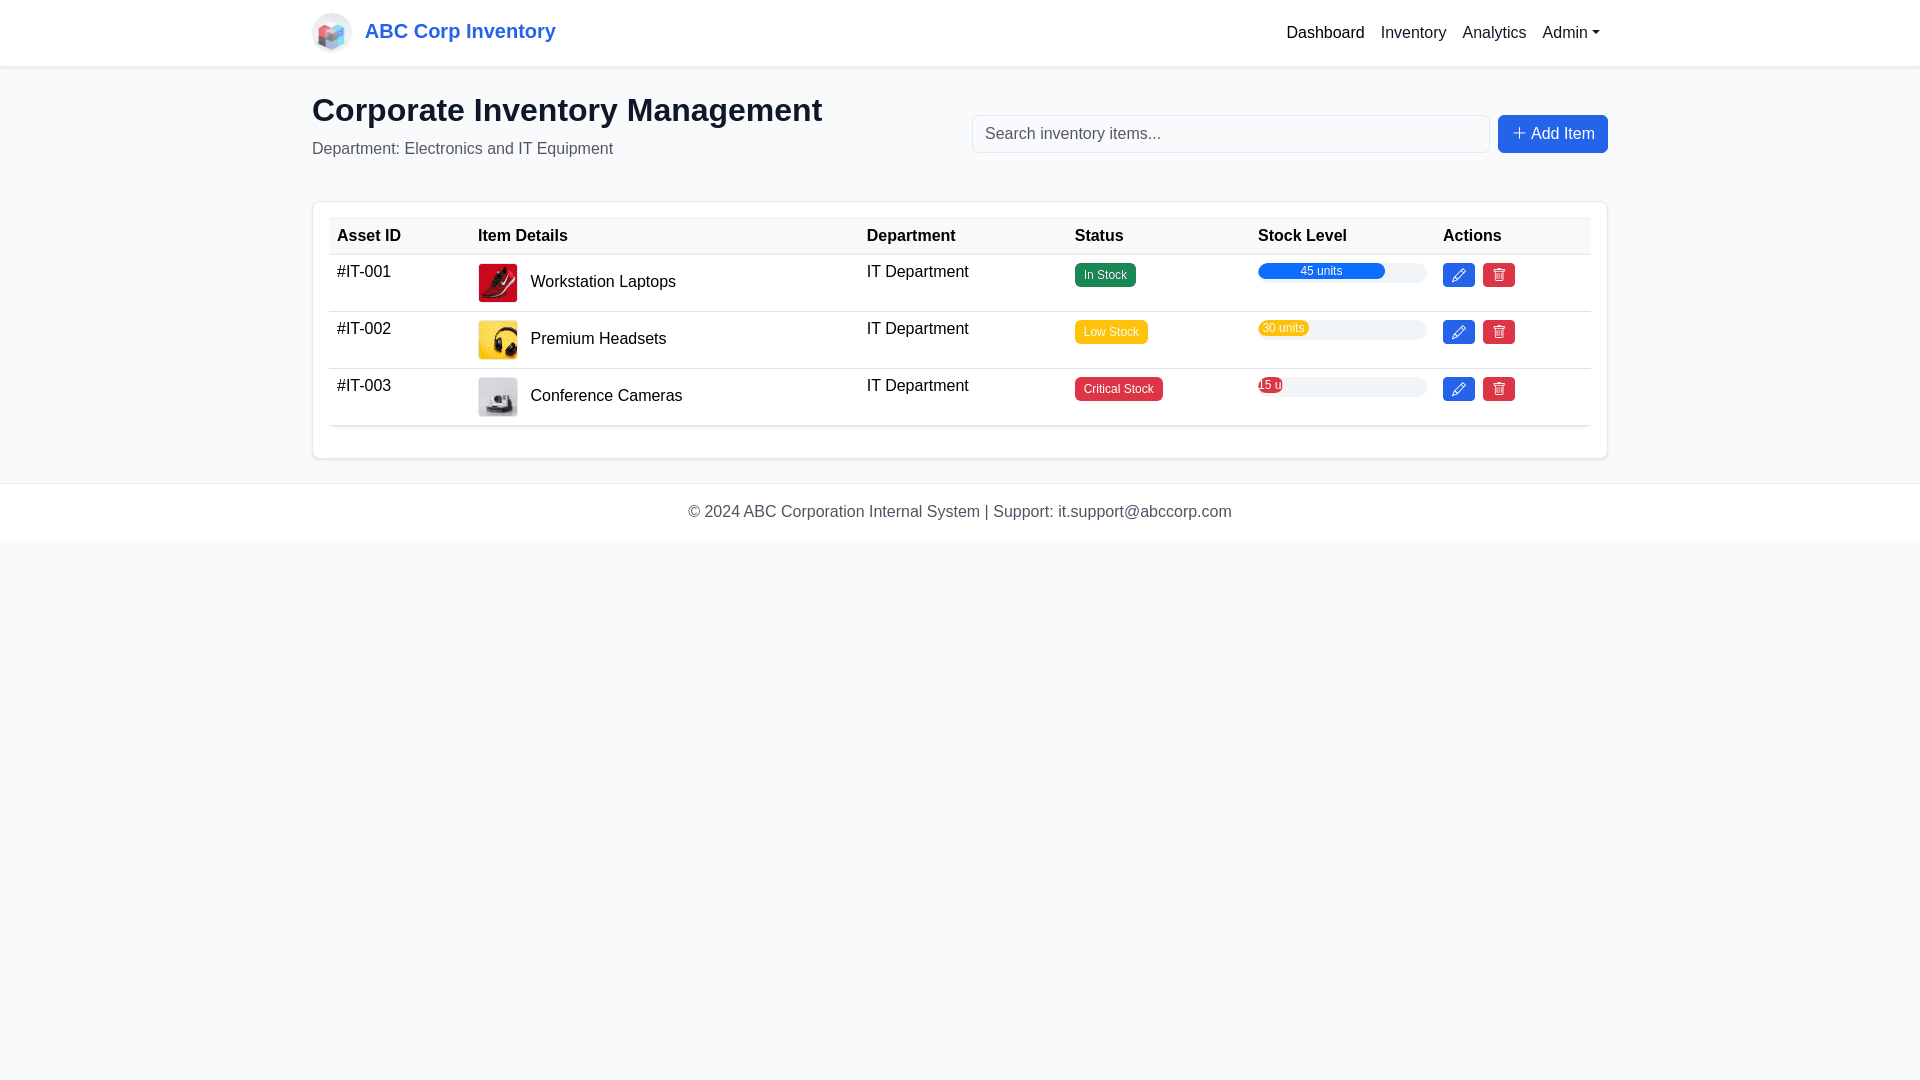The height and width of the screenshot is (1080, 1920).
Task: Open the Workstation Laptops thumbnail image
Action: click(x=497, y=283)
